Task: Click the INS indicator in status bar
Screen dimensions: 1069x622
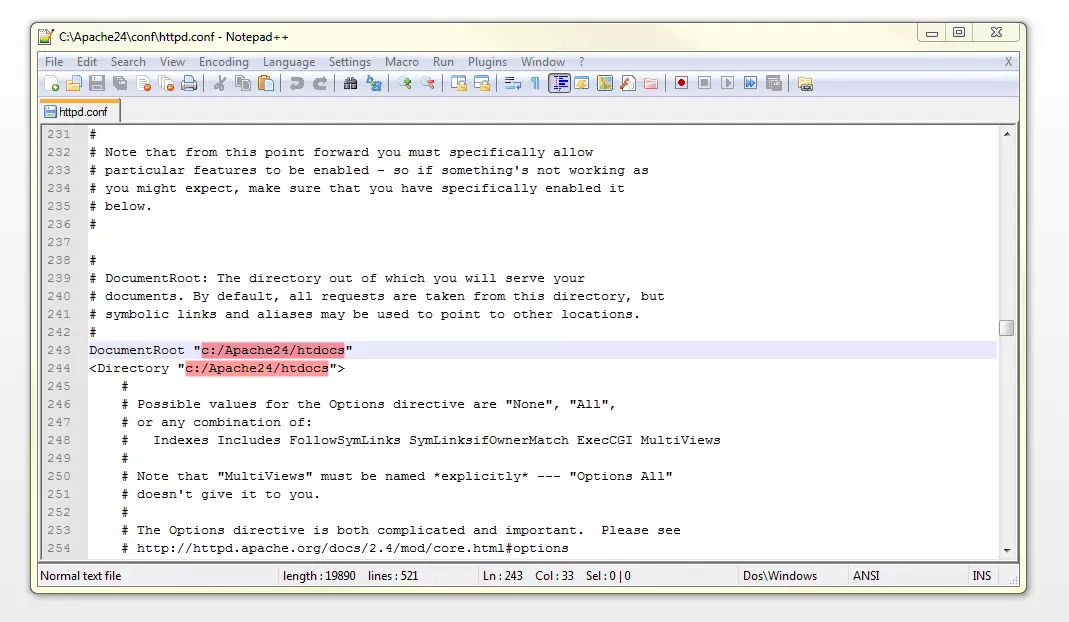Action: pos(981,576)
